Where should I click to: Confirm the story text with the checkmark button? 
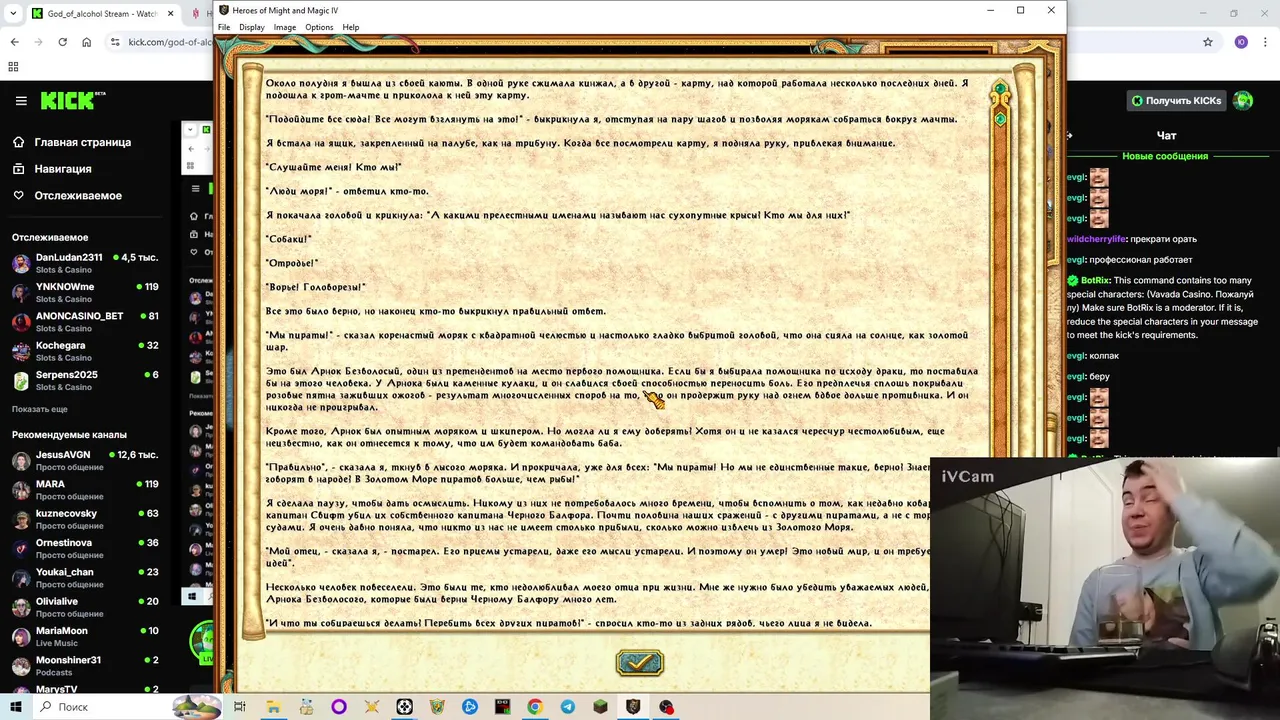click(x=640, y=662)
